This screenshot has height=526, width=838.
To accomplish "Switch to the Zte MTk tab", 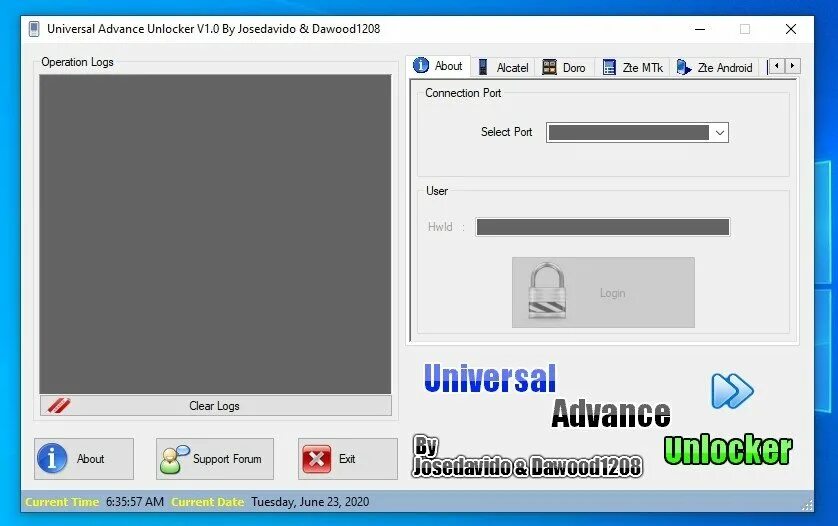I will (632, 67).
